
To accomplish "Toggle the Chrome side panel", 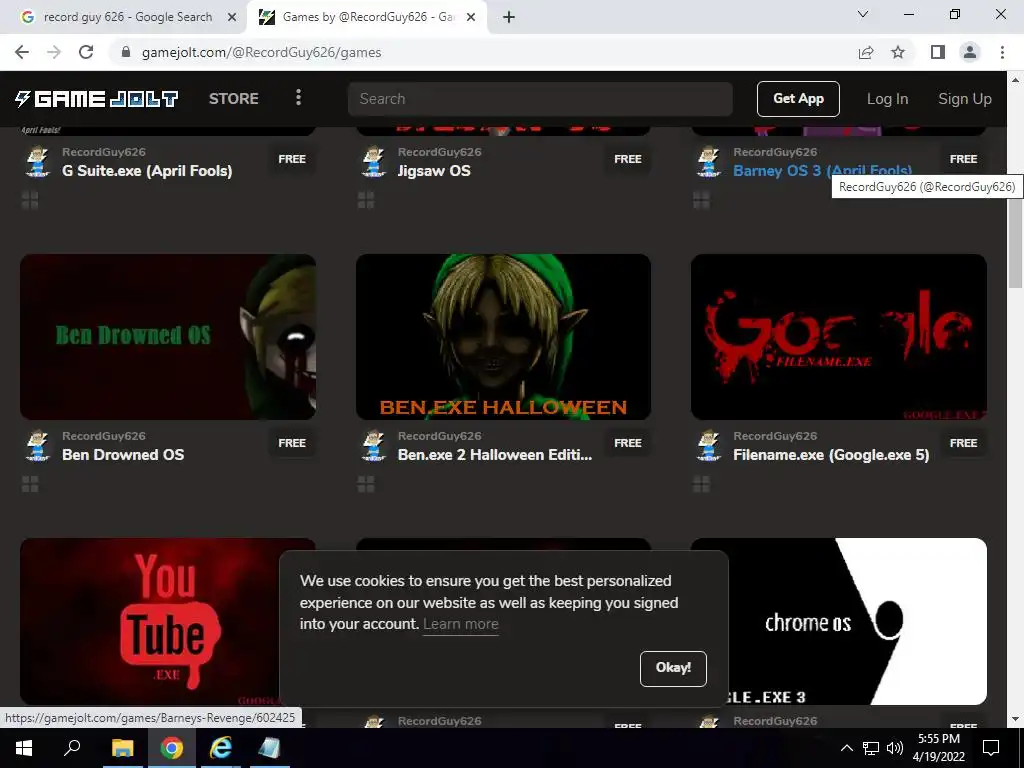I will click(x=938, y=52).
